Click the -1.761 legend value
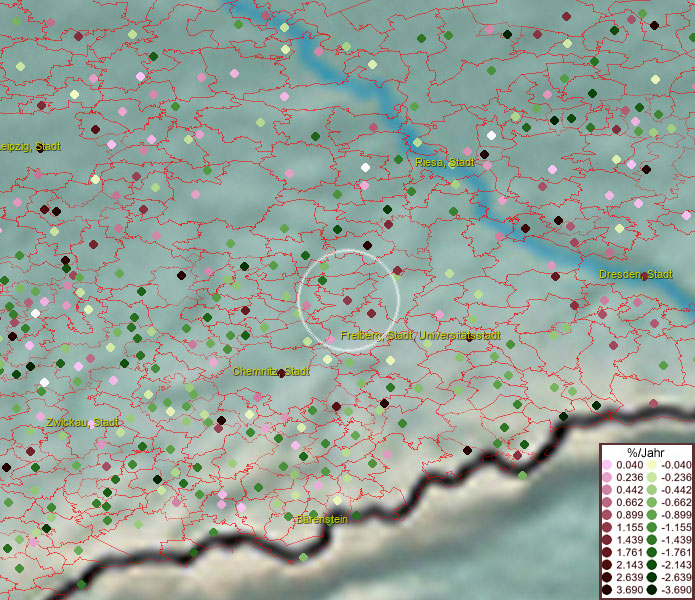The width and height of the screenshot is (695, 600). point(676,553)
